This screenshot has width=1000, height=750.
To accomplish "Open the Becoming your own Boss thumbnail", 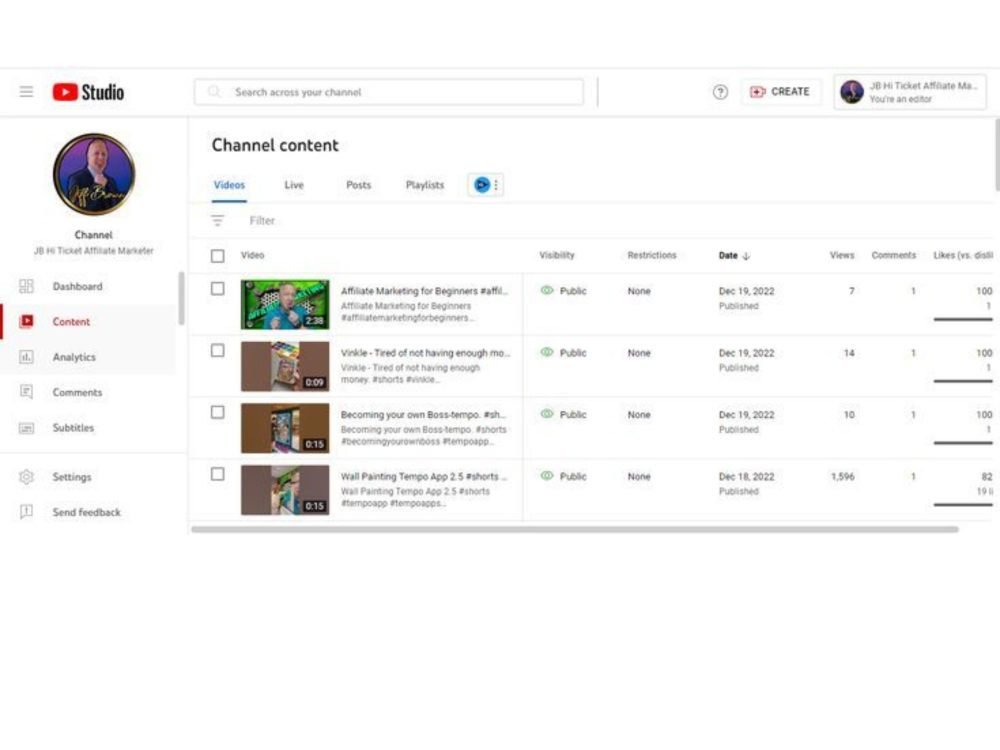I will click(x=285, y=429).
